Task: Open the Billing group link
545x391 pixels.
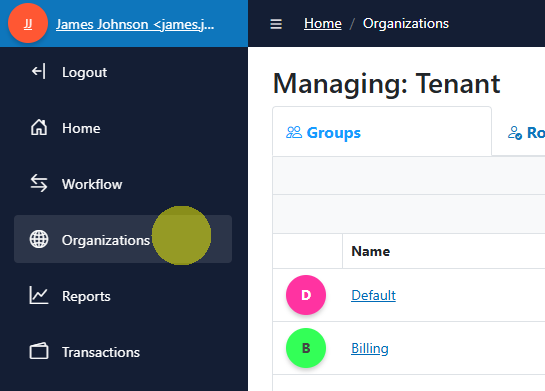Action: pyautogui.click(x=370, y=348)
